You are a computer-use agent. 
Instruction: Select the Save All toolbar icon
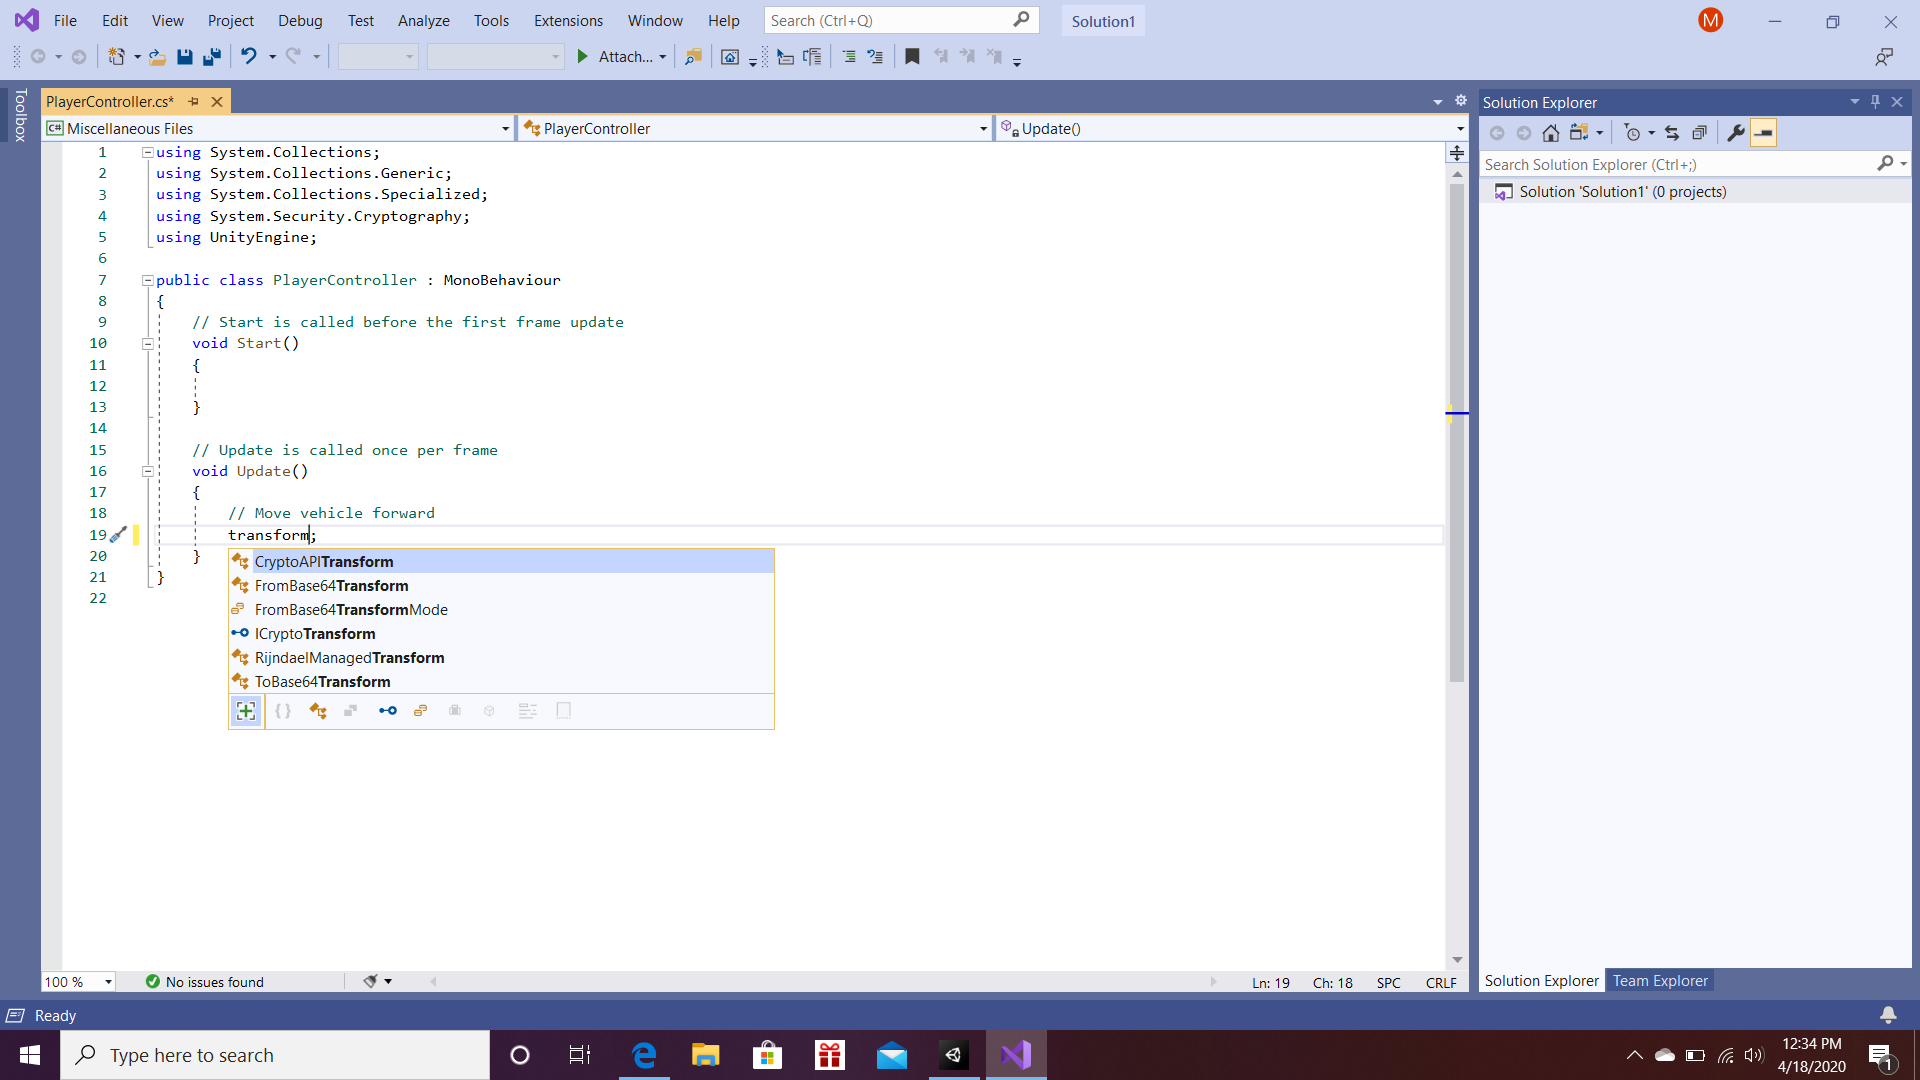click(x=211, y=56)
